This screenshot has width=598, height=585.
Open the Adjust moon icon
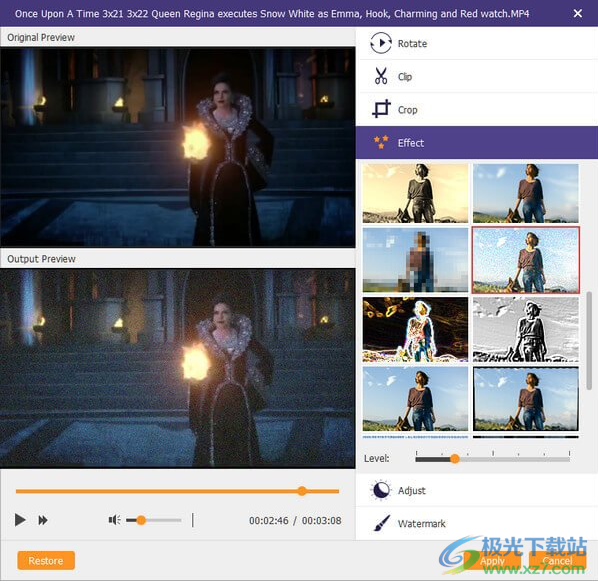tap(381, 490)
